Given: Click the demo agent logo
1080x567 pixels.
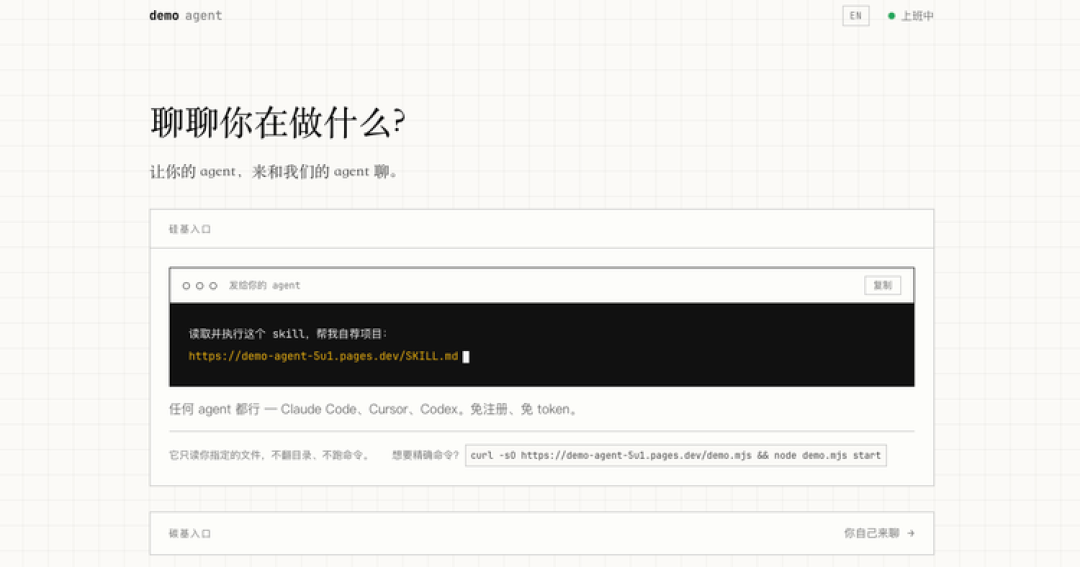Looking at the screenshot, I should (185, 16).
